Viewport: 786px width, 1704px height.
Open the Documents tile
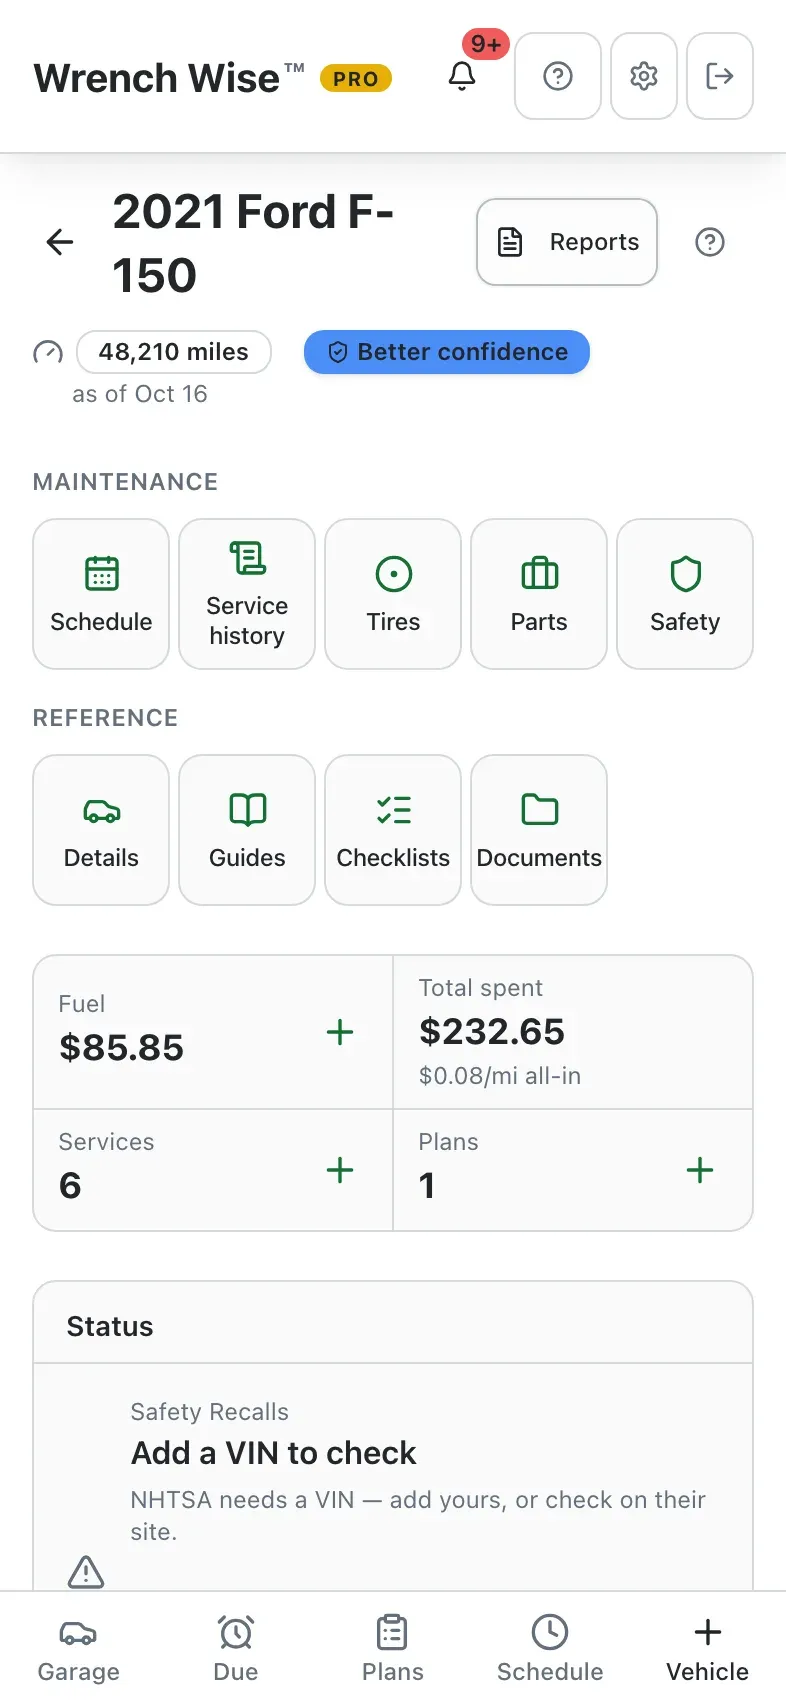coord(539,830)
